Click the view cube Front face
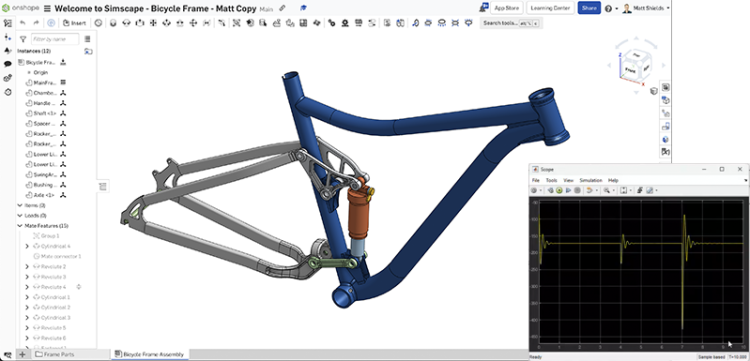 [630, 70]
